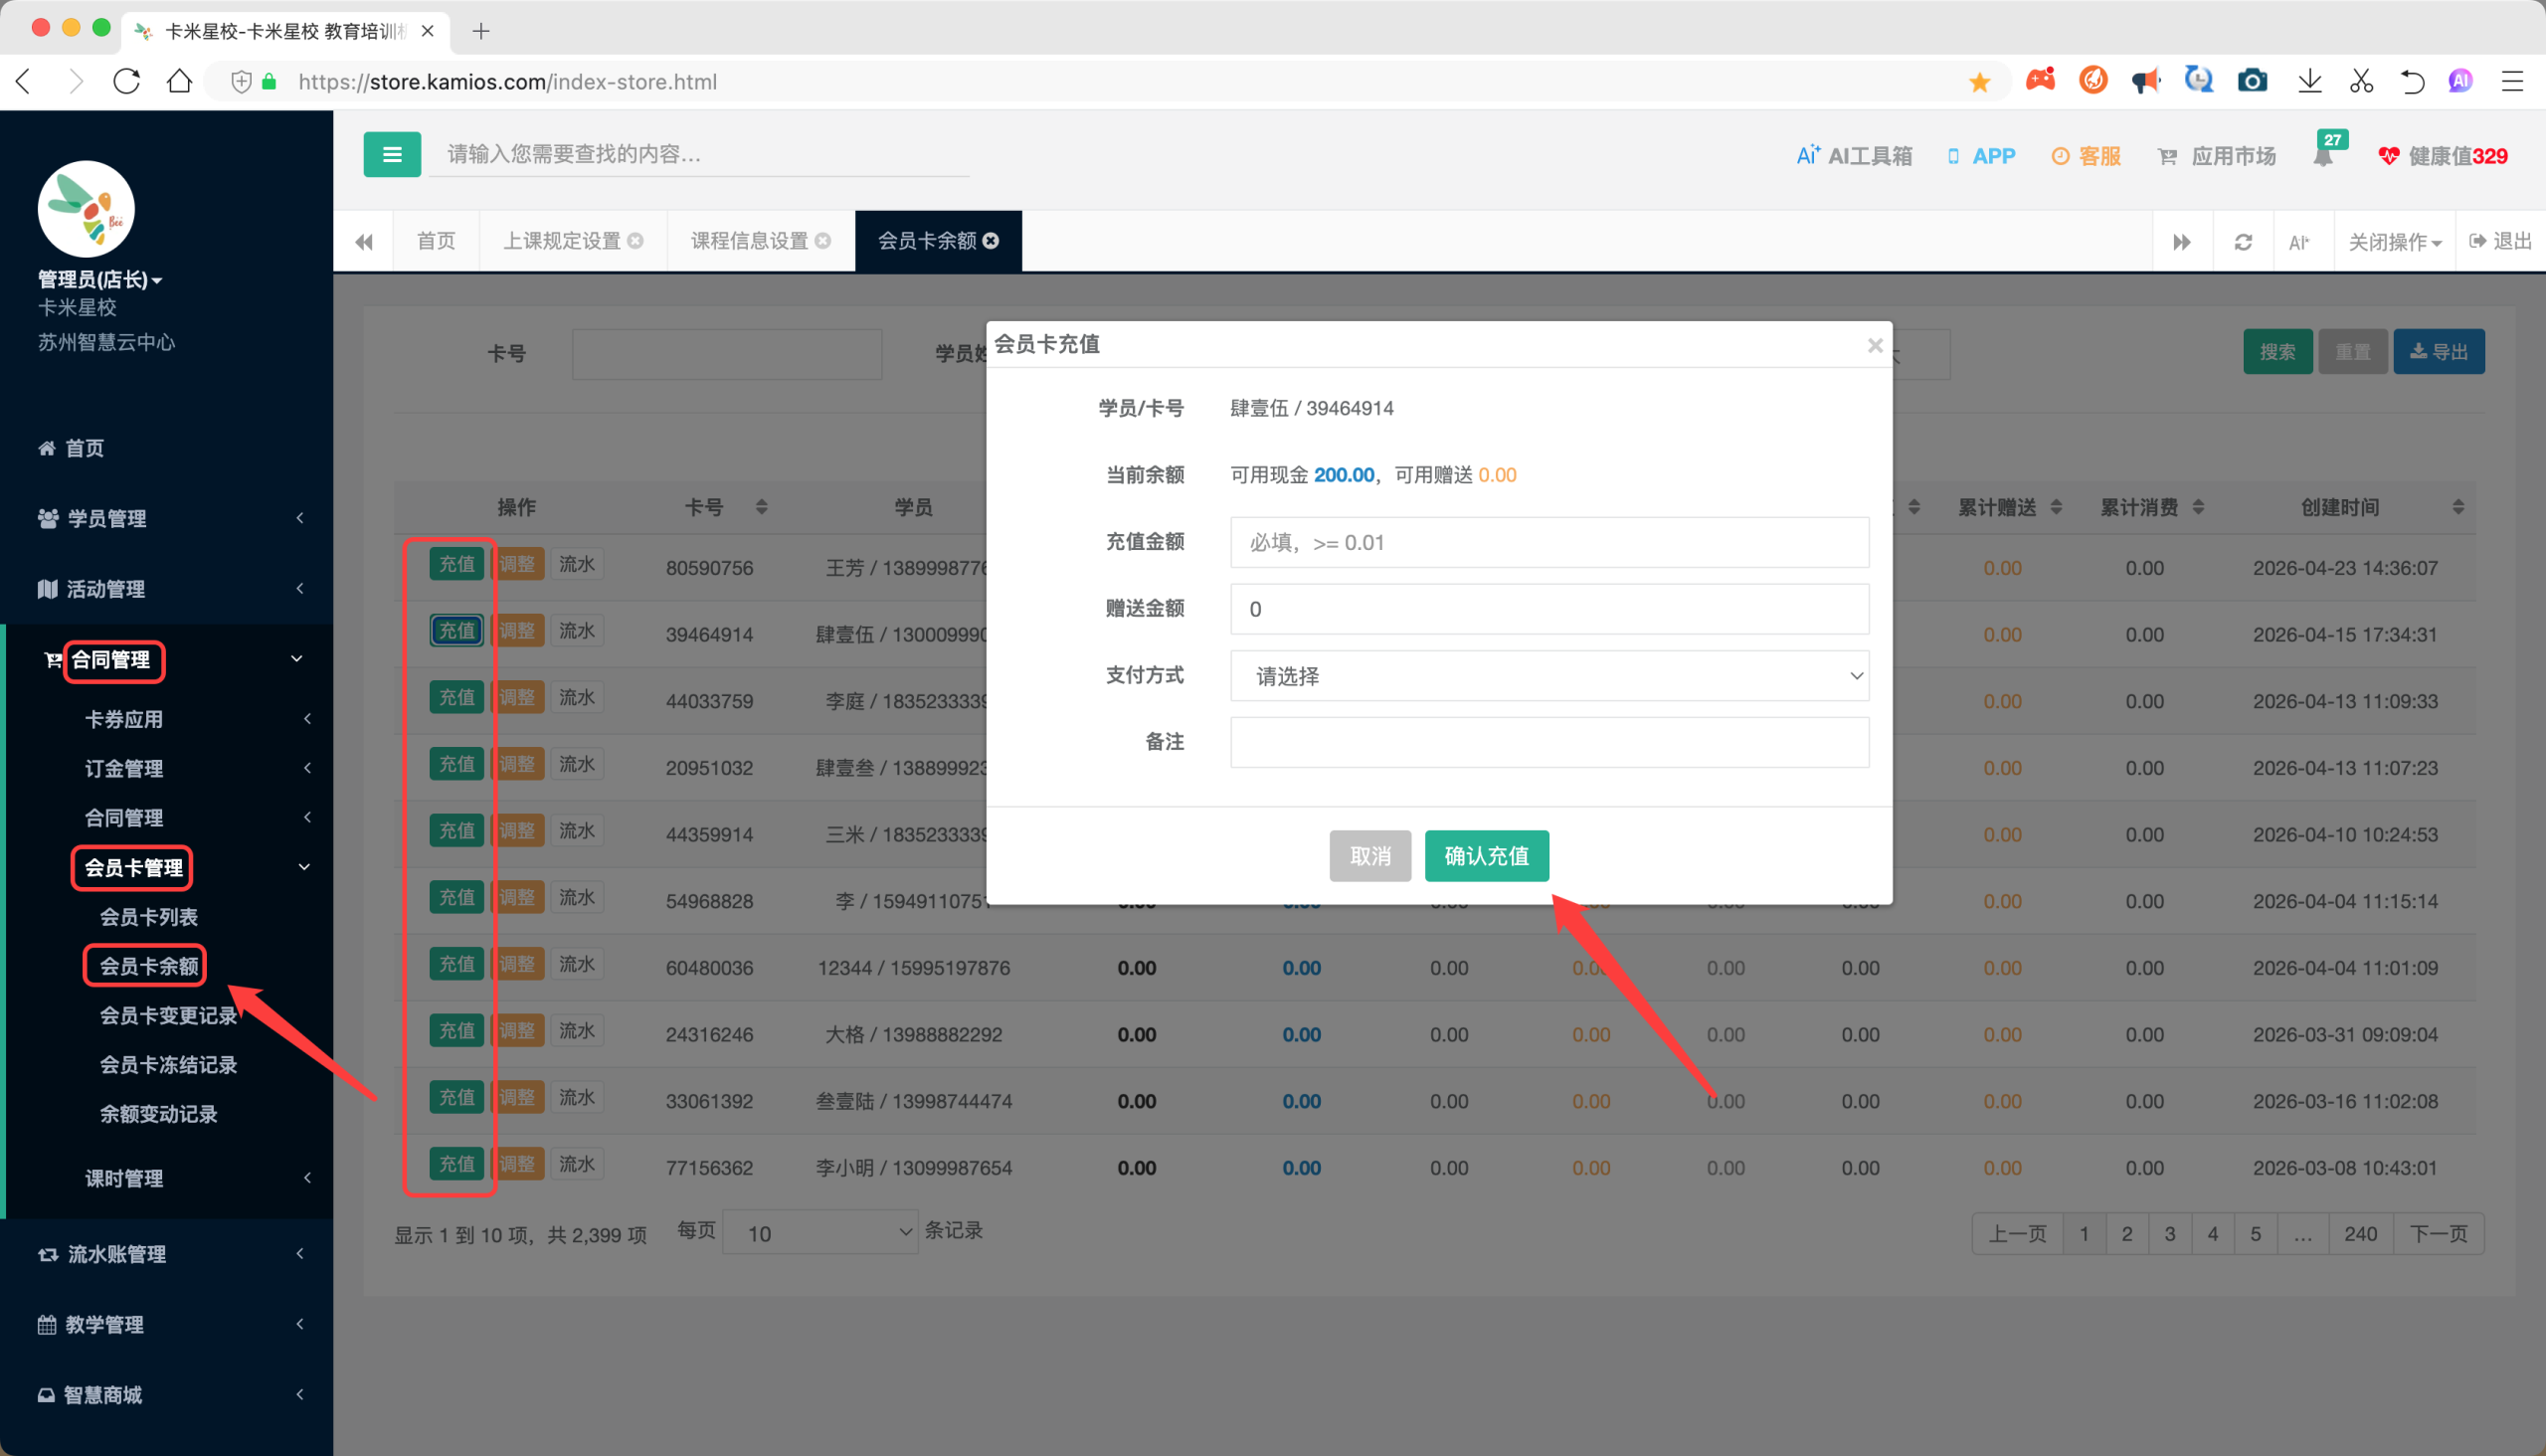Screen dimensions: 2546x1456
Task: Open a new browser tab
Action: [481, 31]
